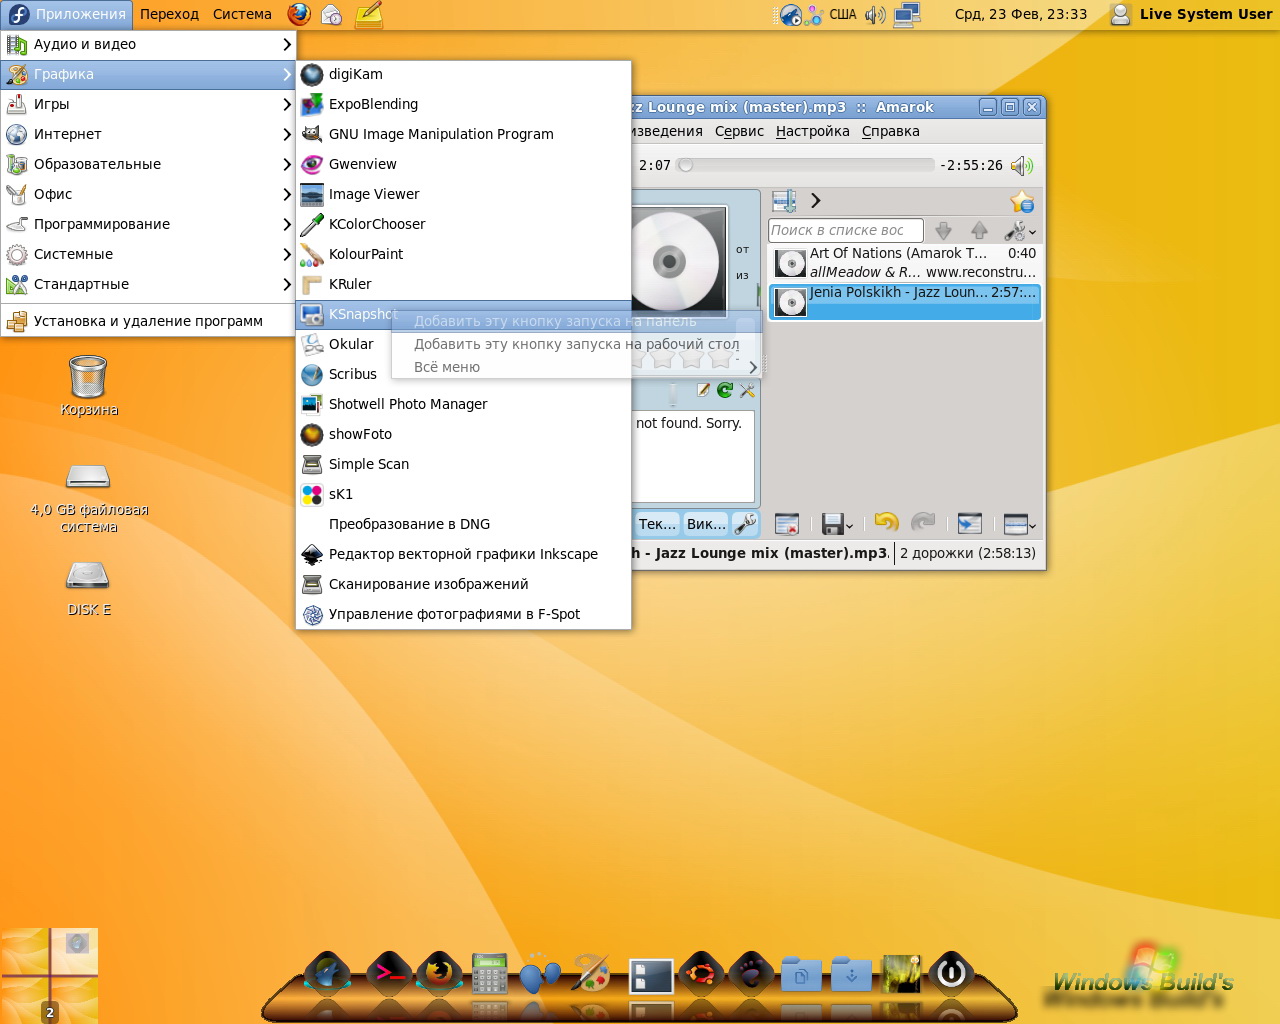Image resolution: width=1280 pixels, height=1024 pixels.
Task: Open playlist tools wrench dropdown
Action: 1020,231
